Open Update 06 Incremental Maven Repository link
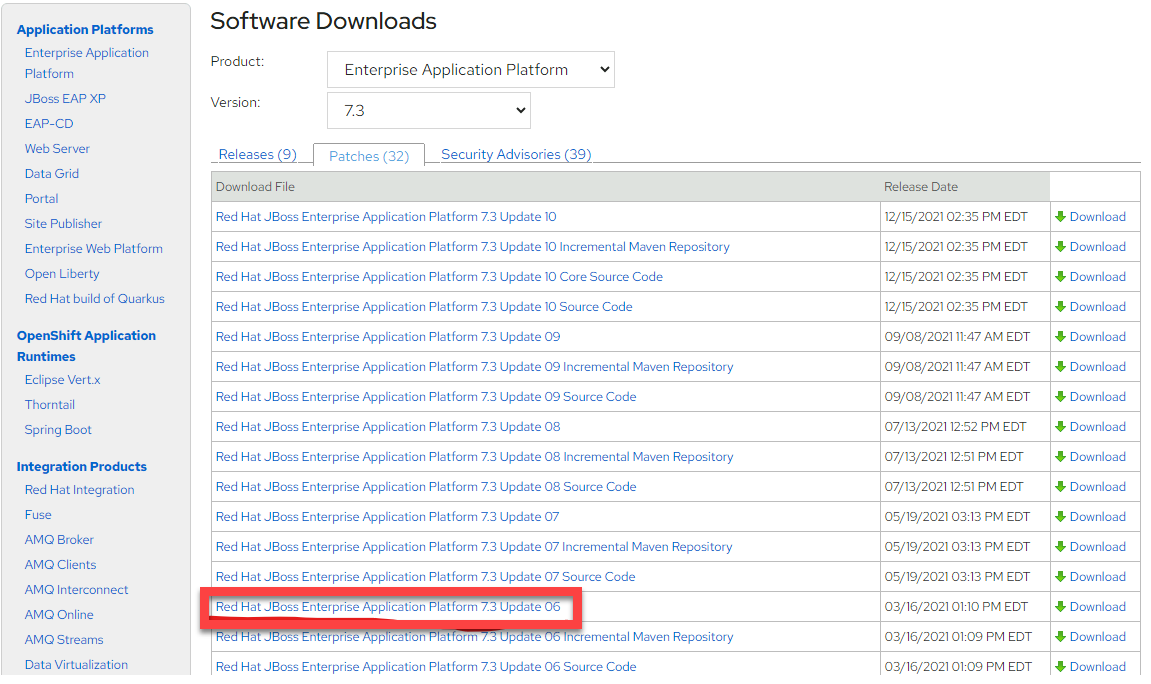1151x684 pixels. pos(474,637)
